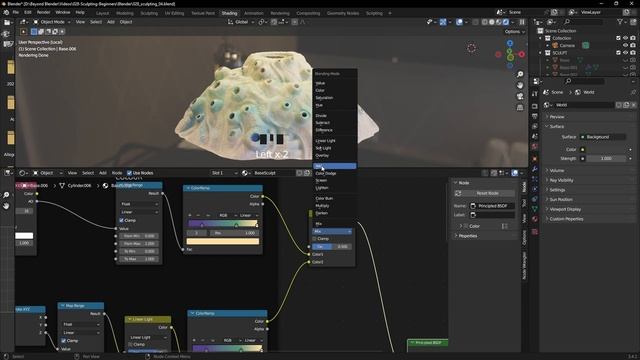
Task: Click the pan hand icon in 3D viewport
Action: pos(520,85)
